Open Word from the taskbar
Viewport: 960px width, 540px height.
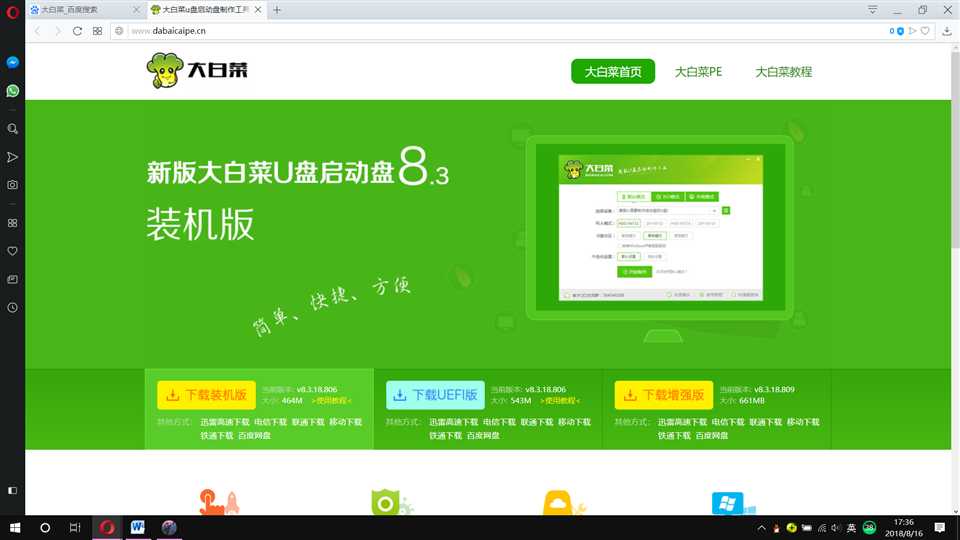coord(137,527)
